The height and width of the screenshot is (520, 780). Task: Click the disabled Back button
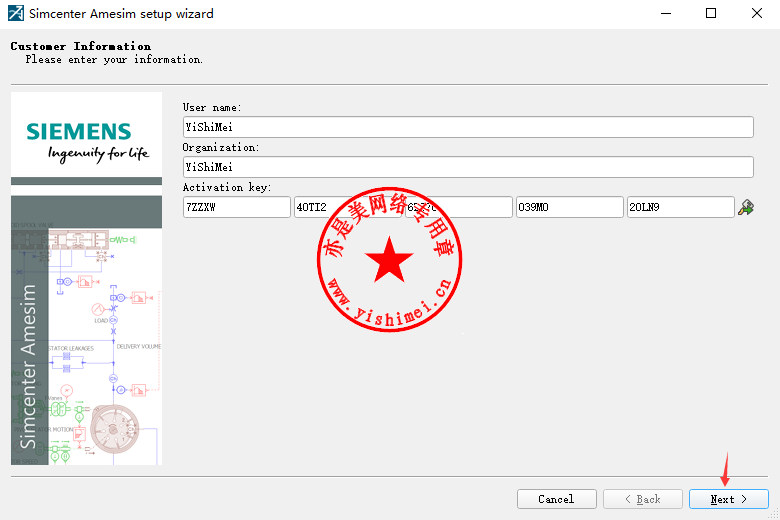(x=643, y=499)
